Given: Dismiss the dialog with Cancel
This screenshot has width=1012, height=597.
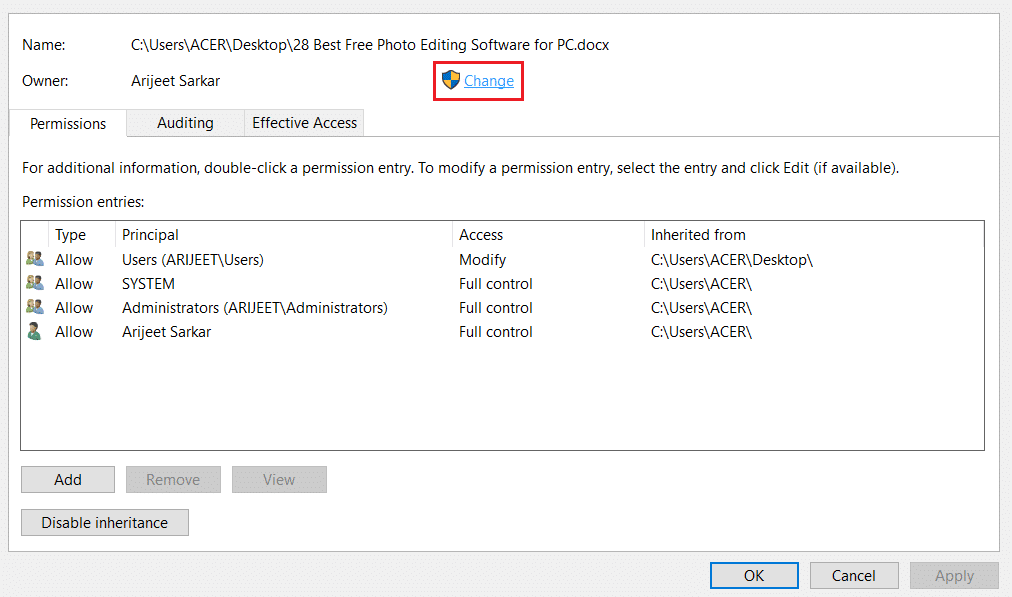Looking at the screenshot, I should coord(854,575).
